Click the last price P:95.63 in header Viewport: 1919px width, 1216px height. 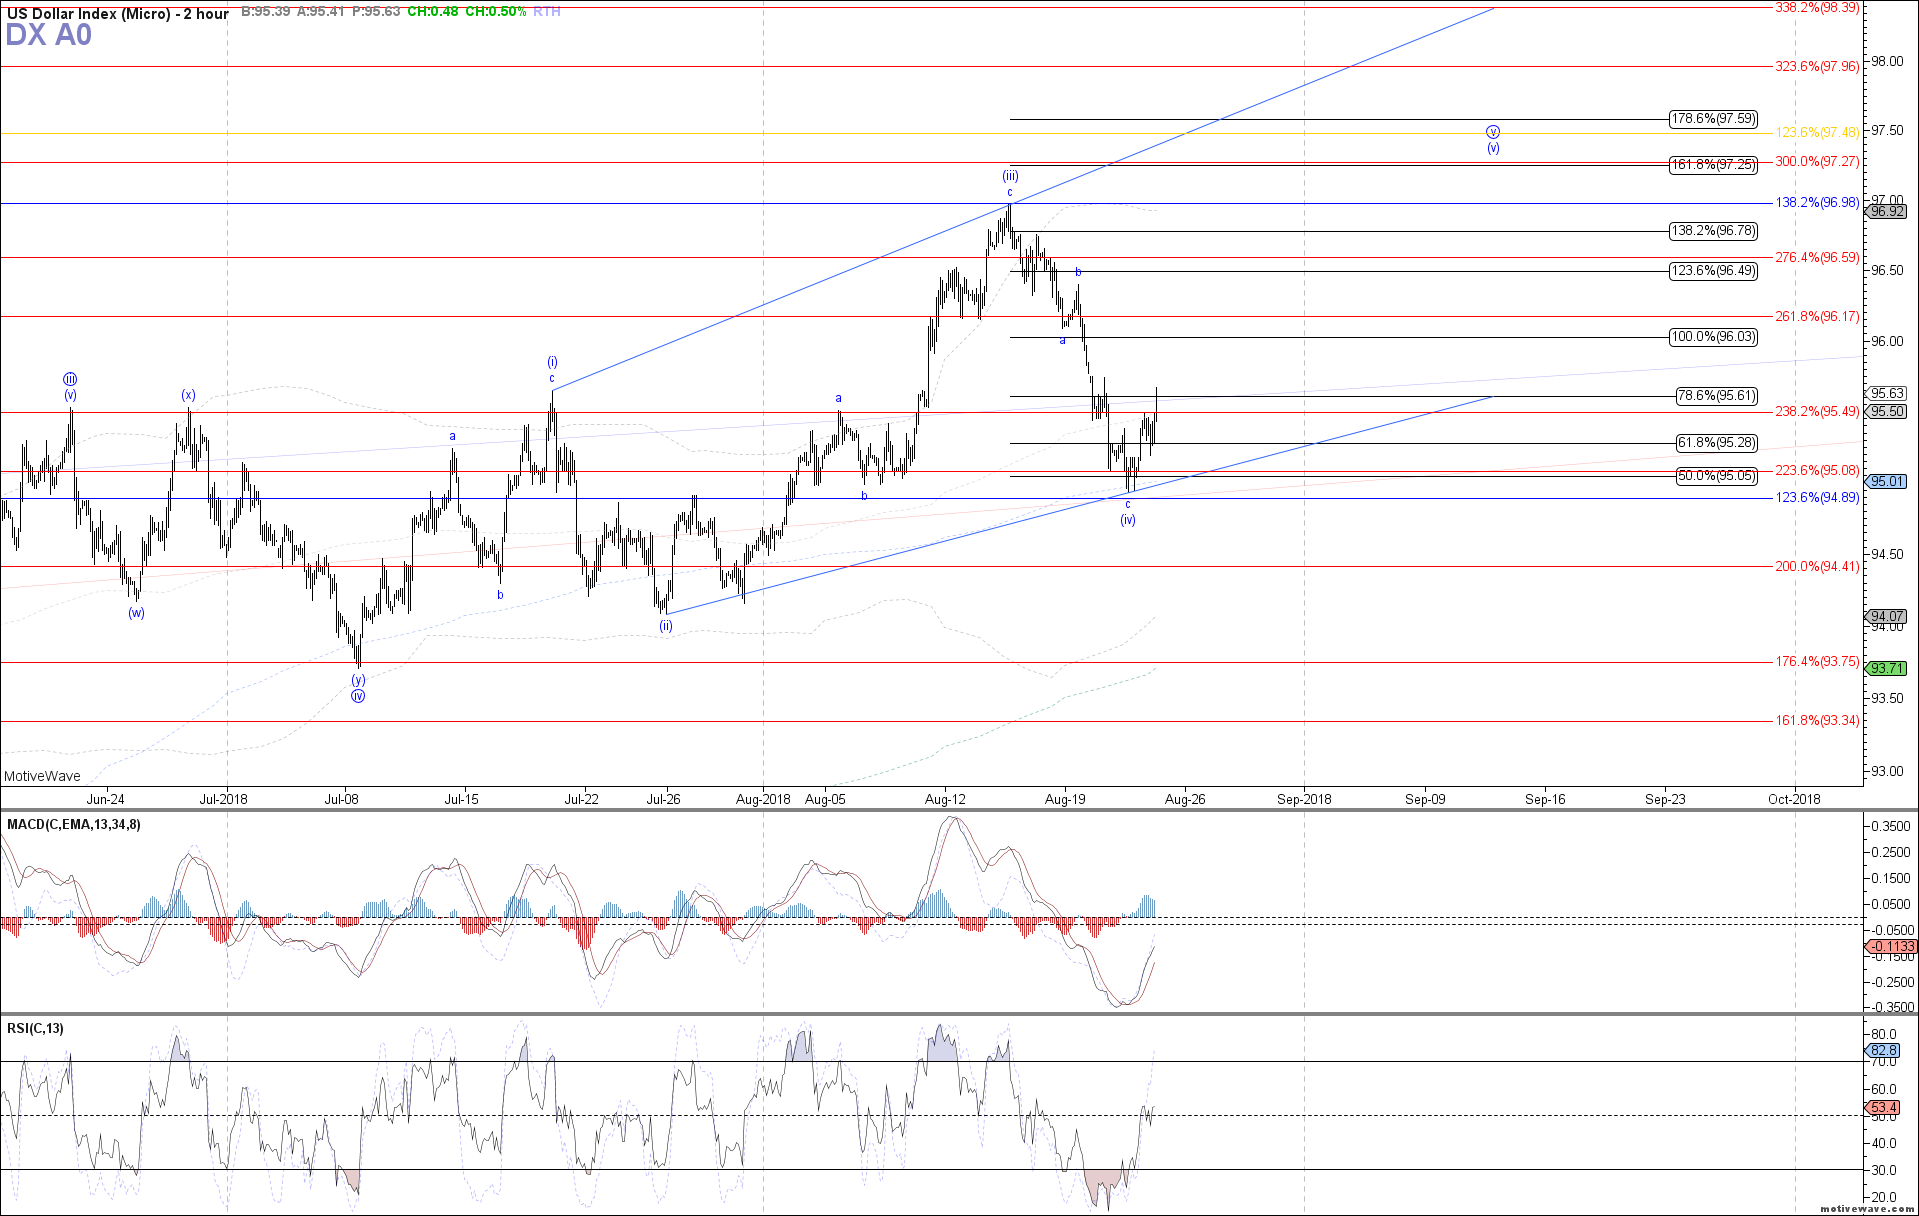376,12
